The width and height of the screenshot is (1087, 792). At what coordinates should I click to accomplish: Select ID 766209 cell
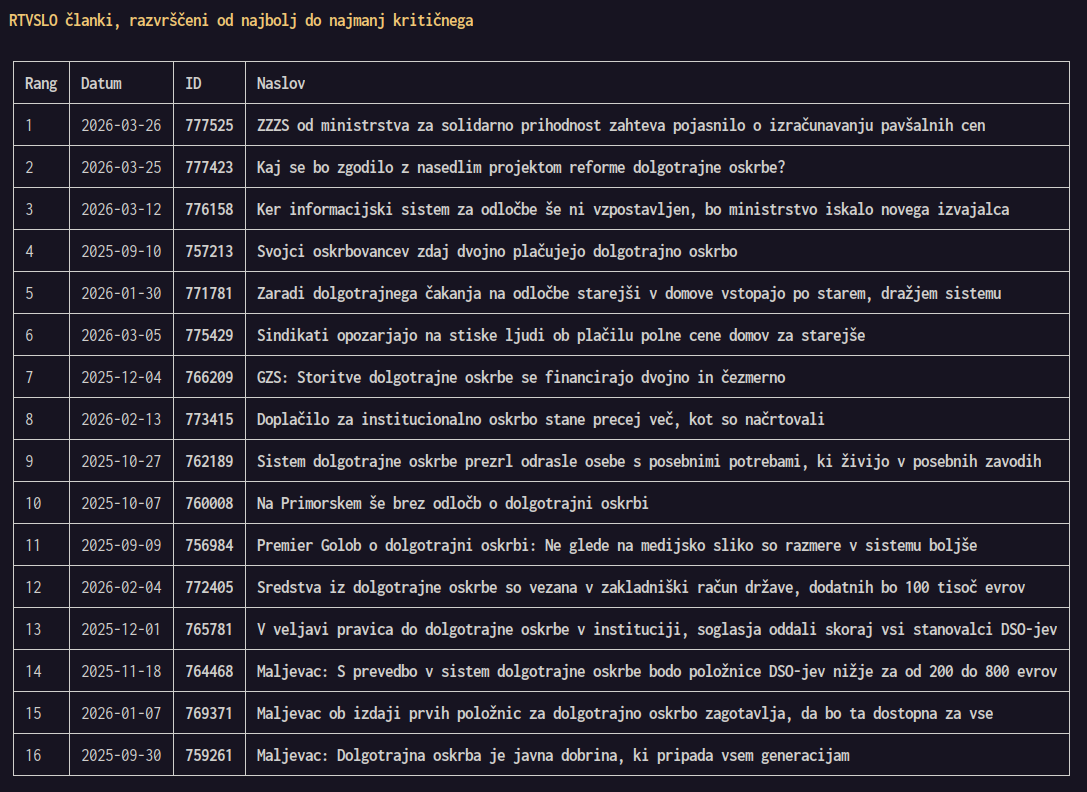(x=209, y=377)
